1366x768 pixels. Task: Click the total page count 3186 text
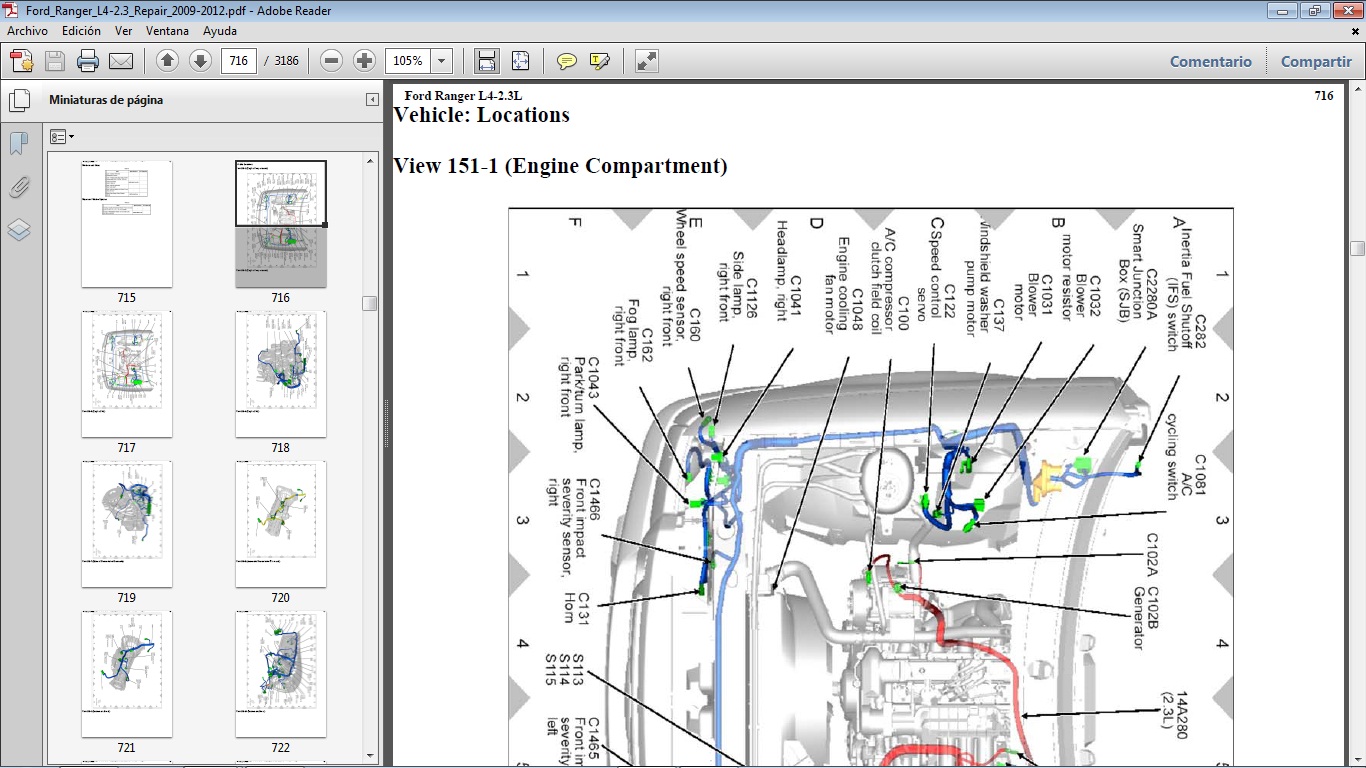[x=287, y=61]
